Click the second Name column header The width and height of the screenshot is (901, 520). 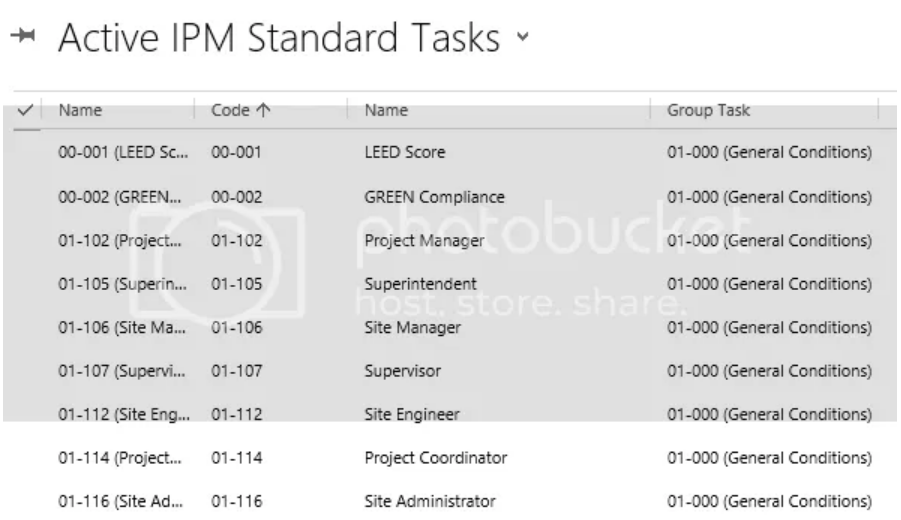386,110
